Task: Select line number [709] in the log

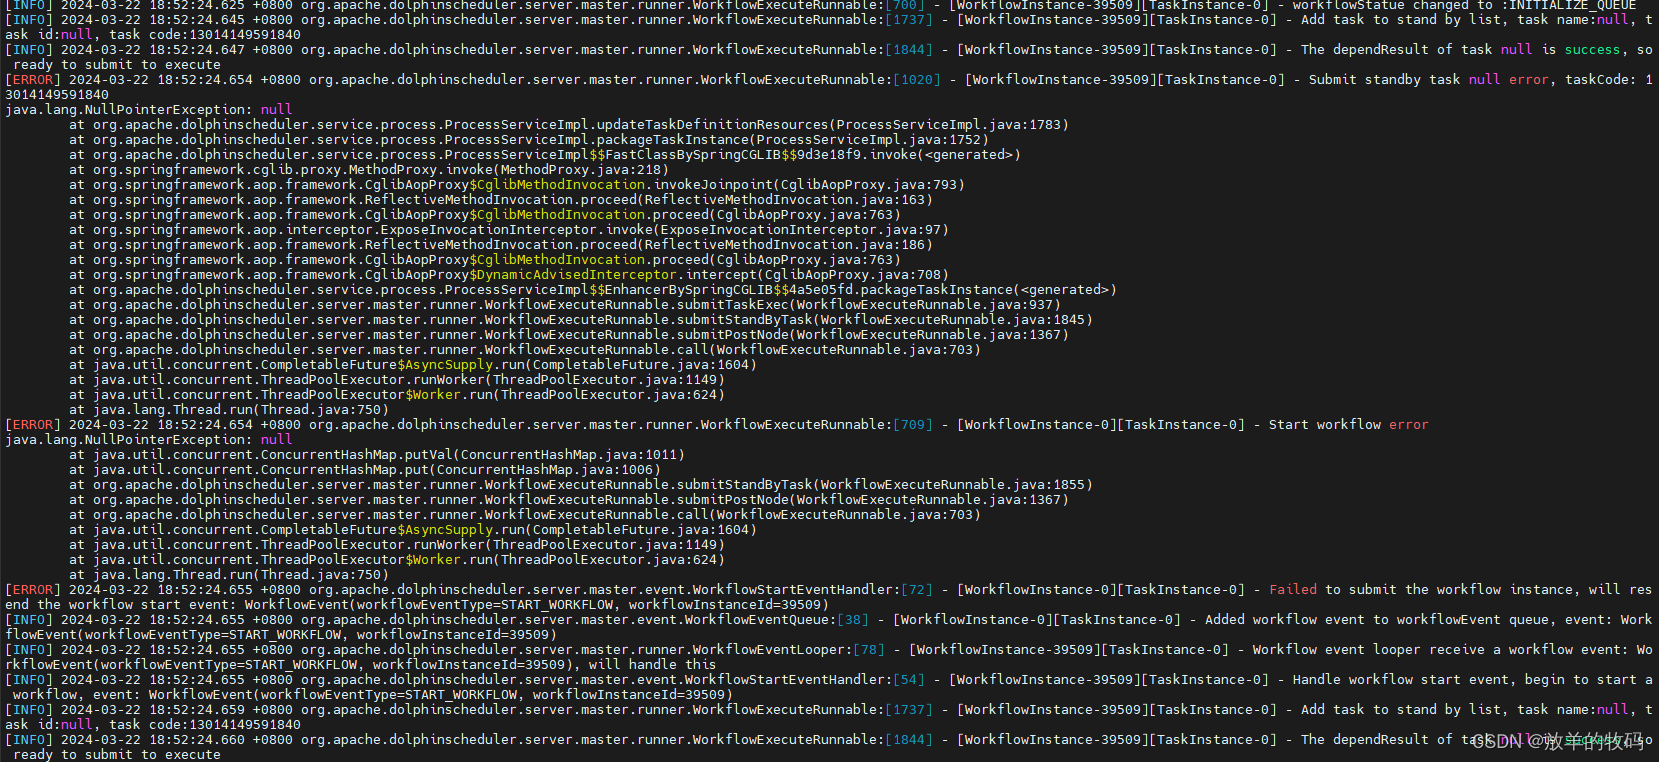Action: click(913, 424)
